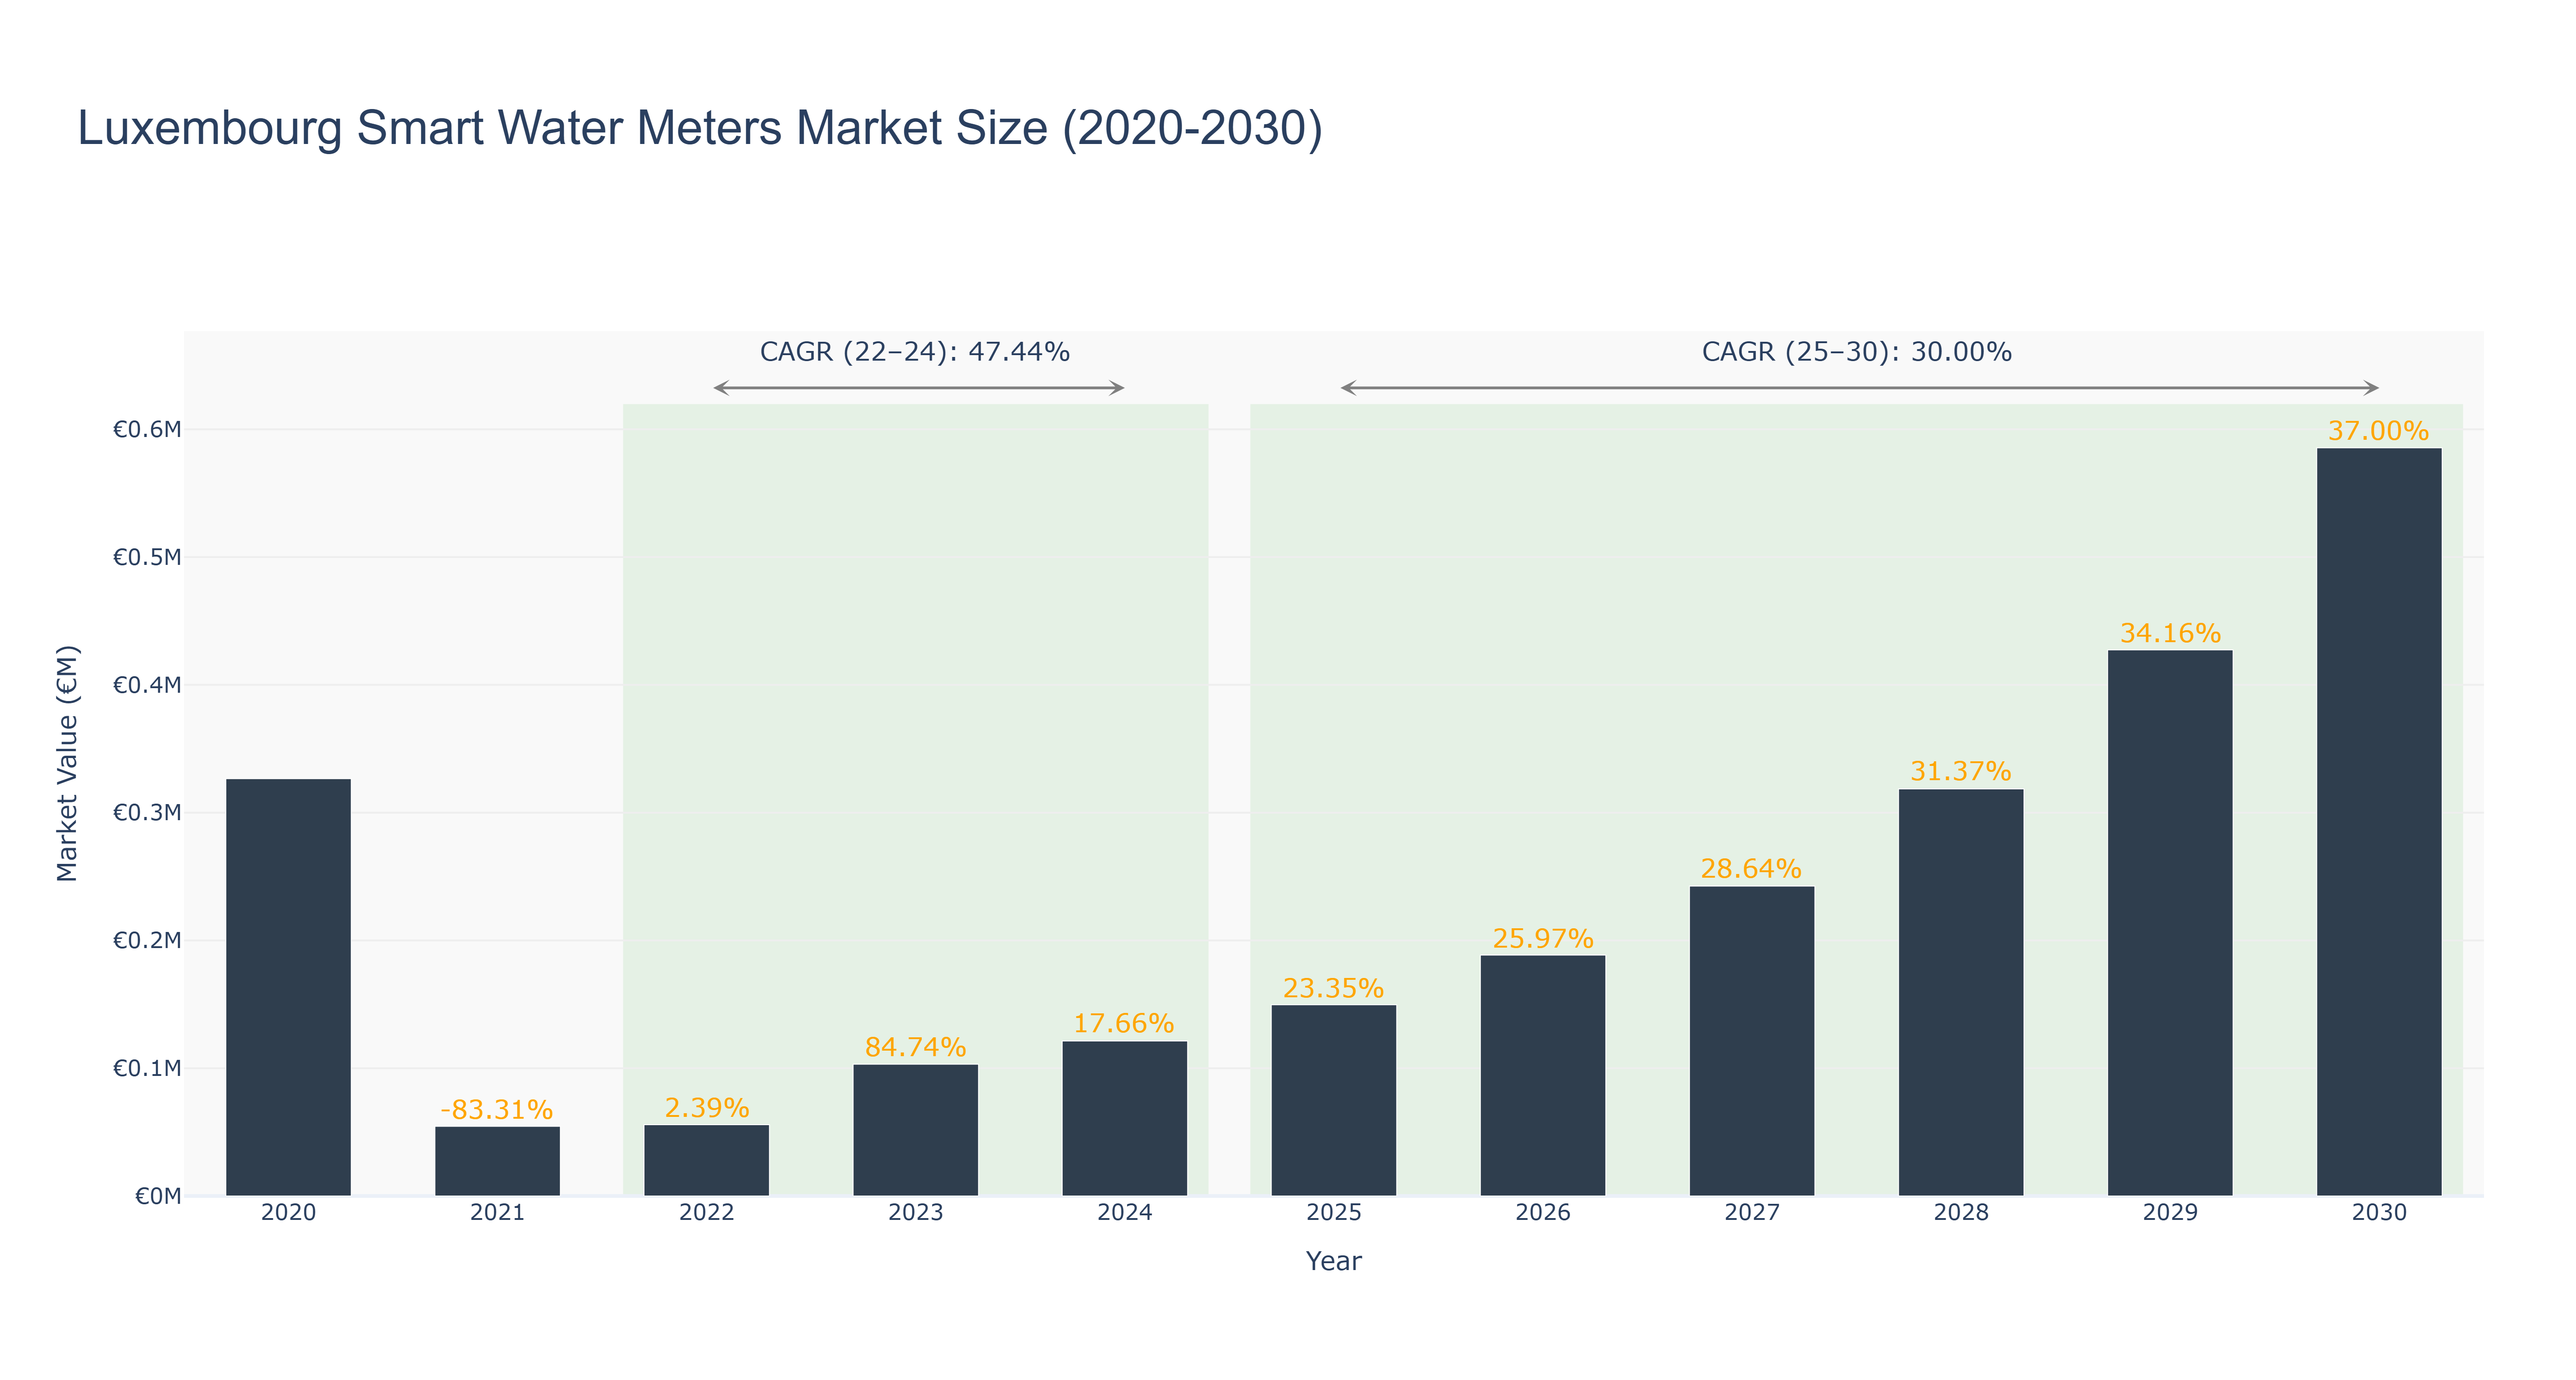The width and height of the screenshot is (2576, 1380).
Task: Click the '2023' x-axis tick label
Action: (x=915, y=1213)
